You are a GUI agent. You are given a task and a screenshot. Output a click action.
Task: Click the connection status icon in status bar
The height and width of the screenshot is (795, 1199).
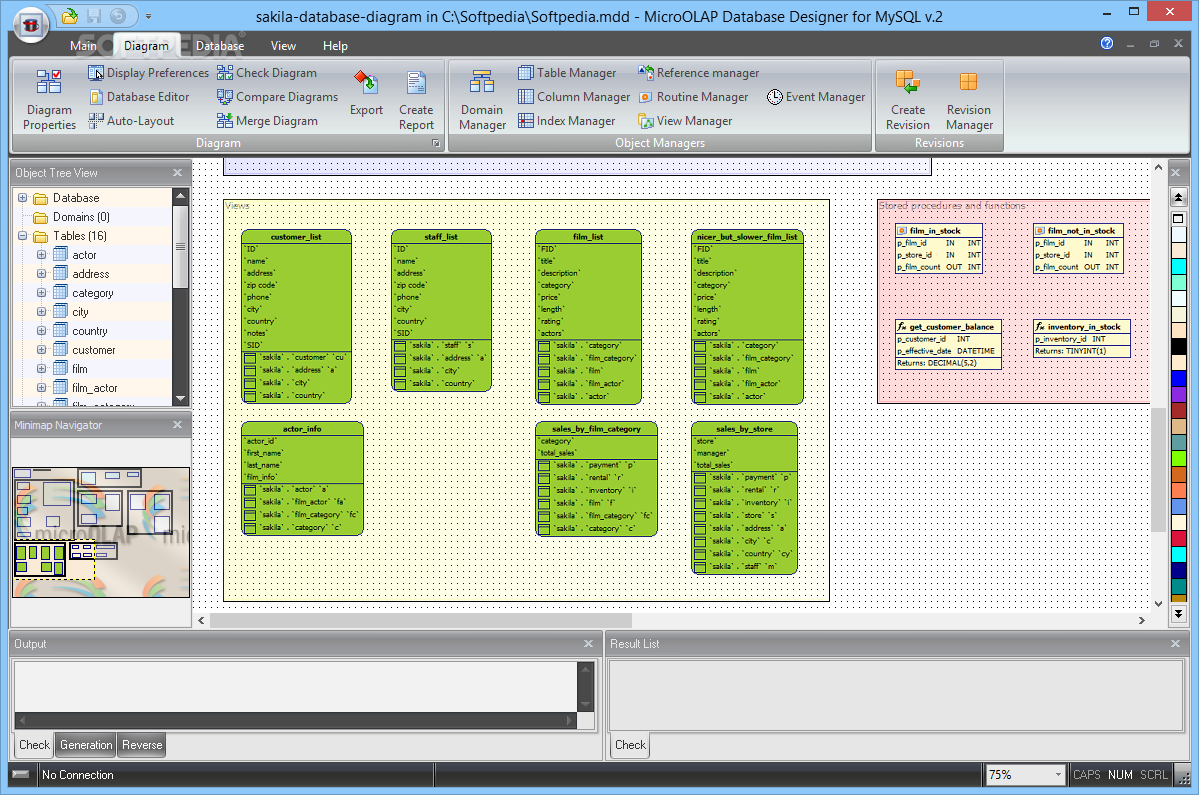(21, 774)
